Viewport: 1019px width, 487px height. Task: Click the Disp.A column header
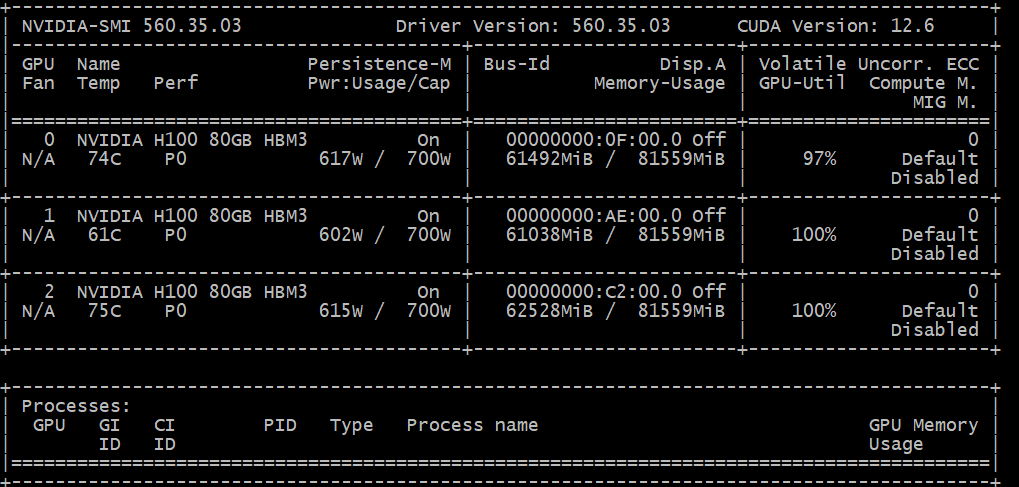tap(693, 64)
